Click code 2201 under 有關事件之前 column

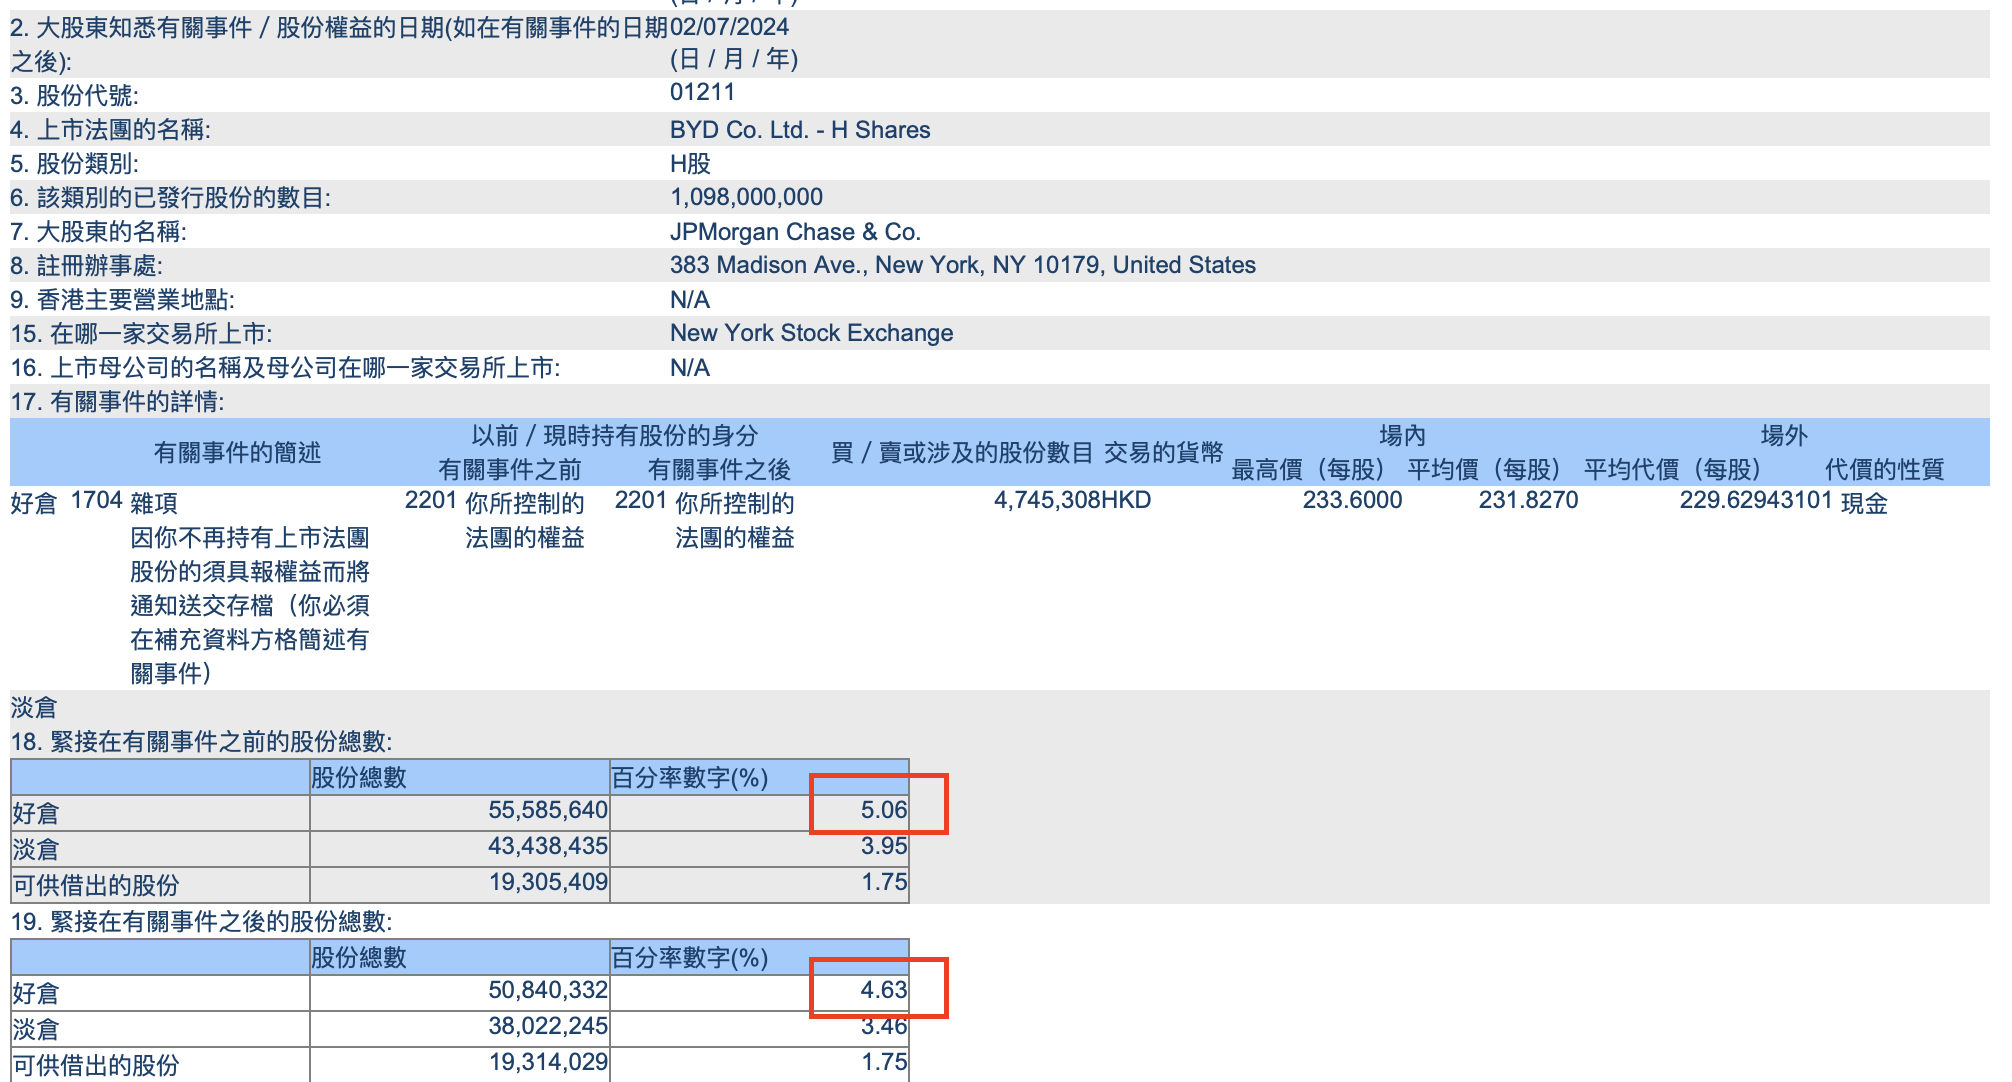(x=430, y=501)
